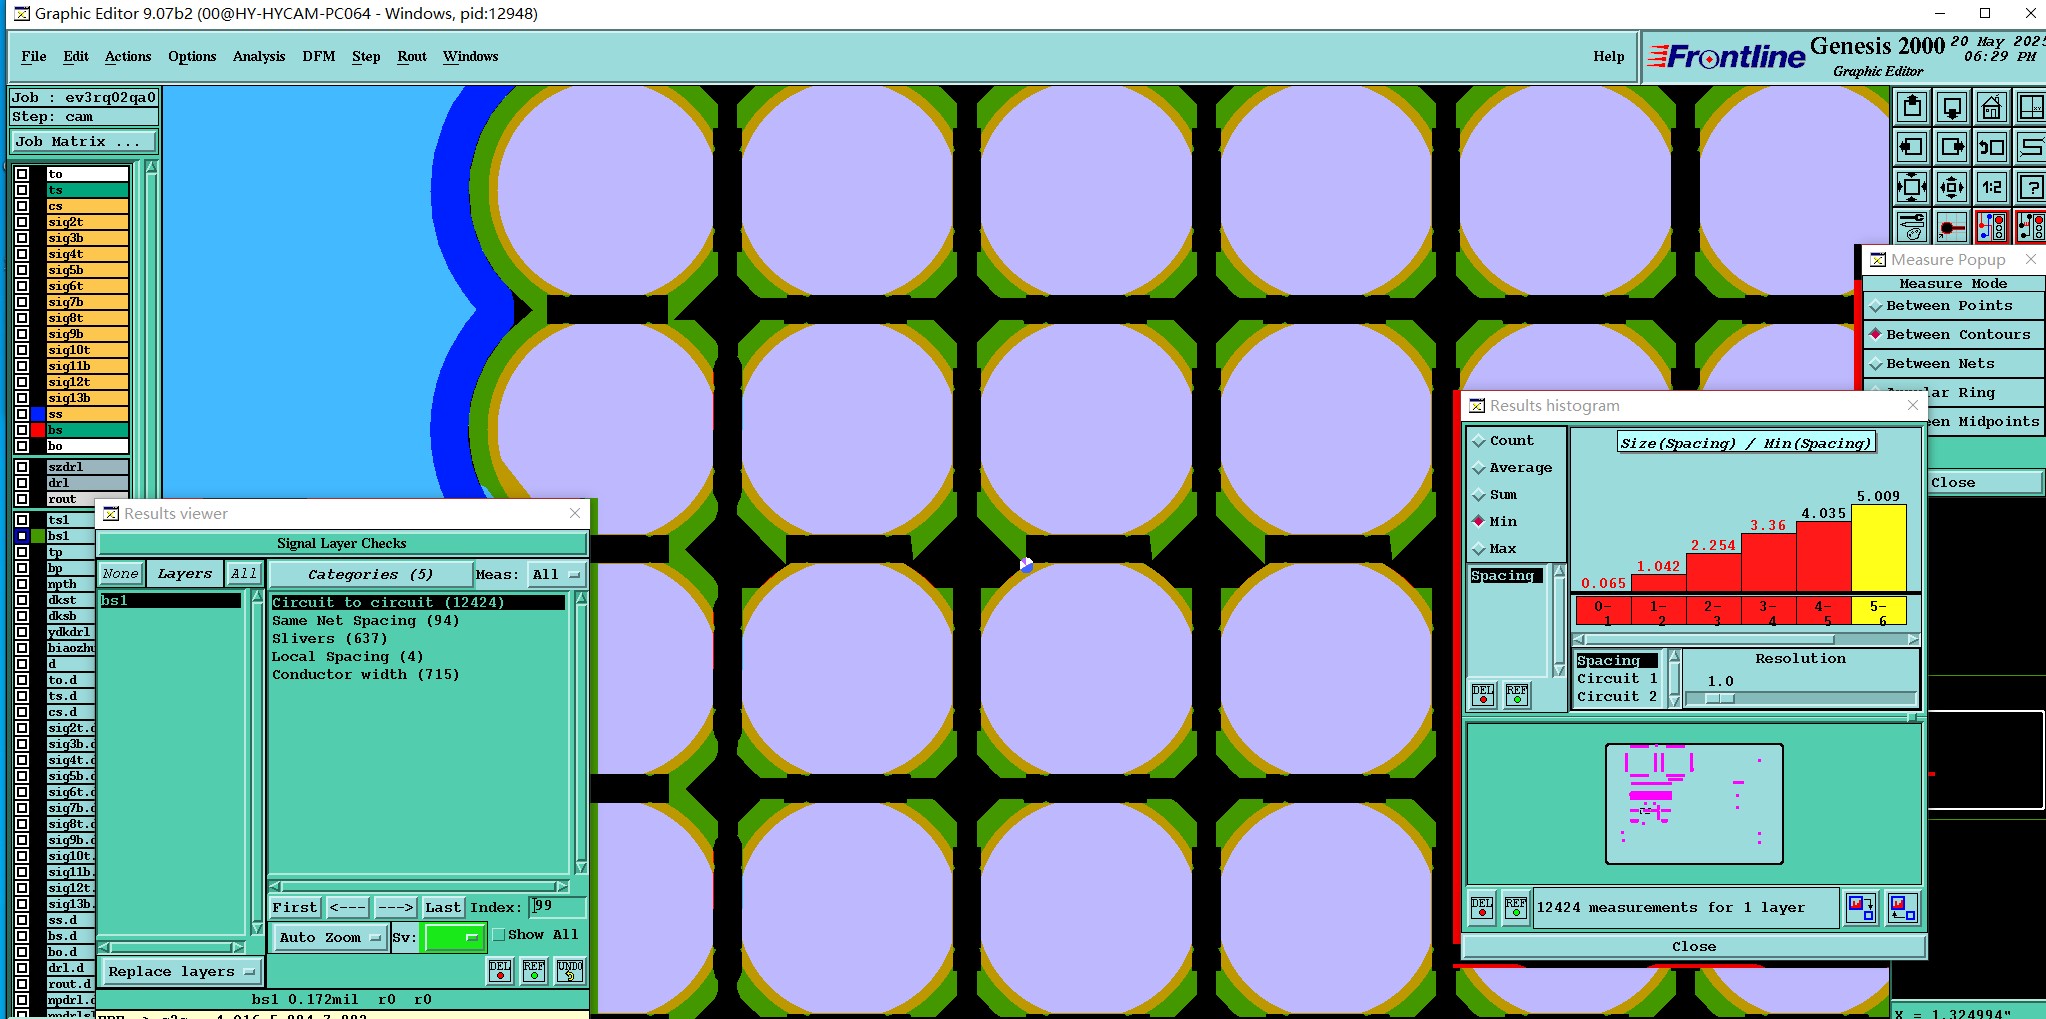Click the pan left view icon
The image size is (2046, 1019).
click(x=1912, y=147)
